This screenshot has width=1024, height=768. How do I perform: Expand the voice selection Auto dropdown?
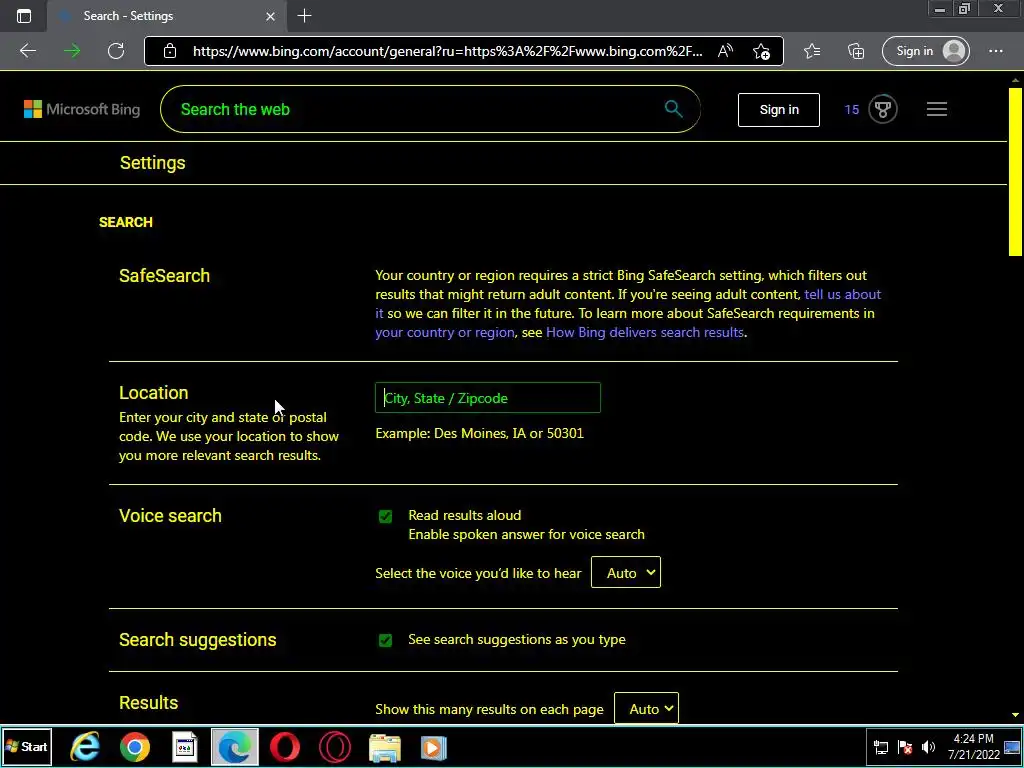[626, 573]
